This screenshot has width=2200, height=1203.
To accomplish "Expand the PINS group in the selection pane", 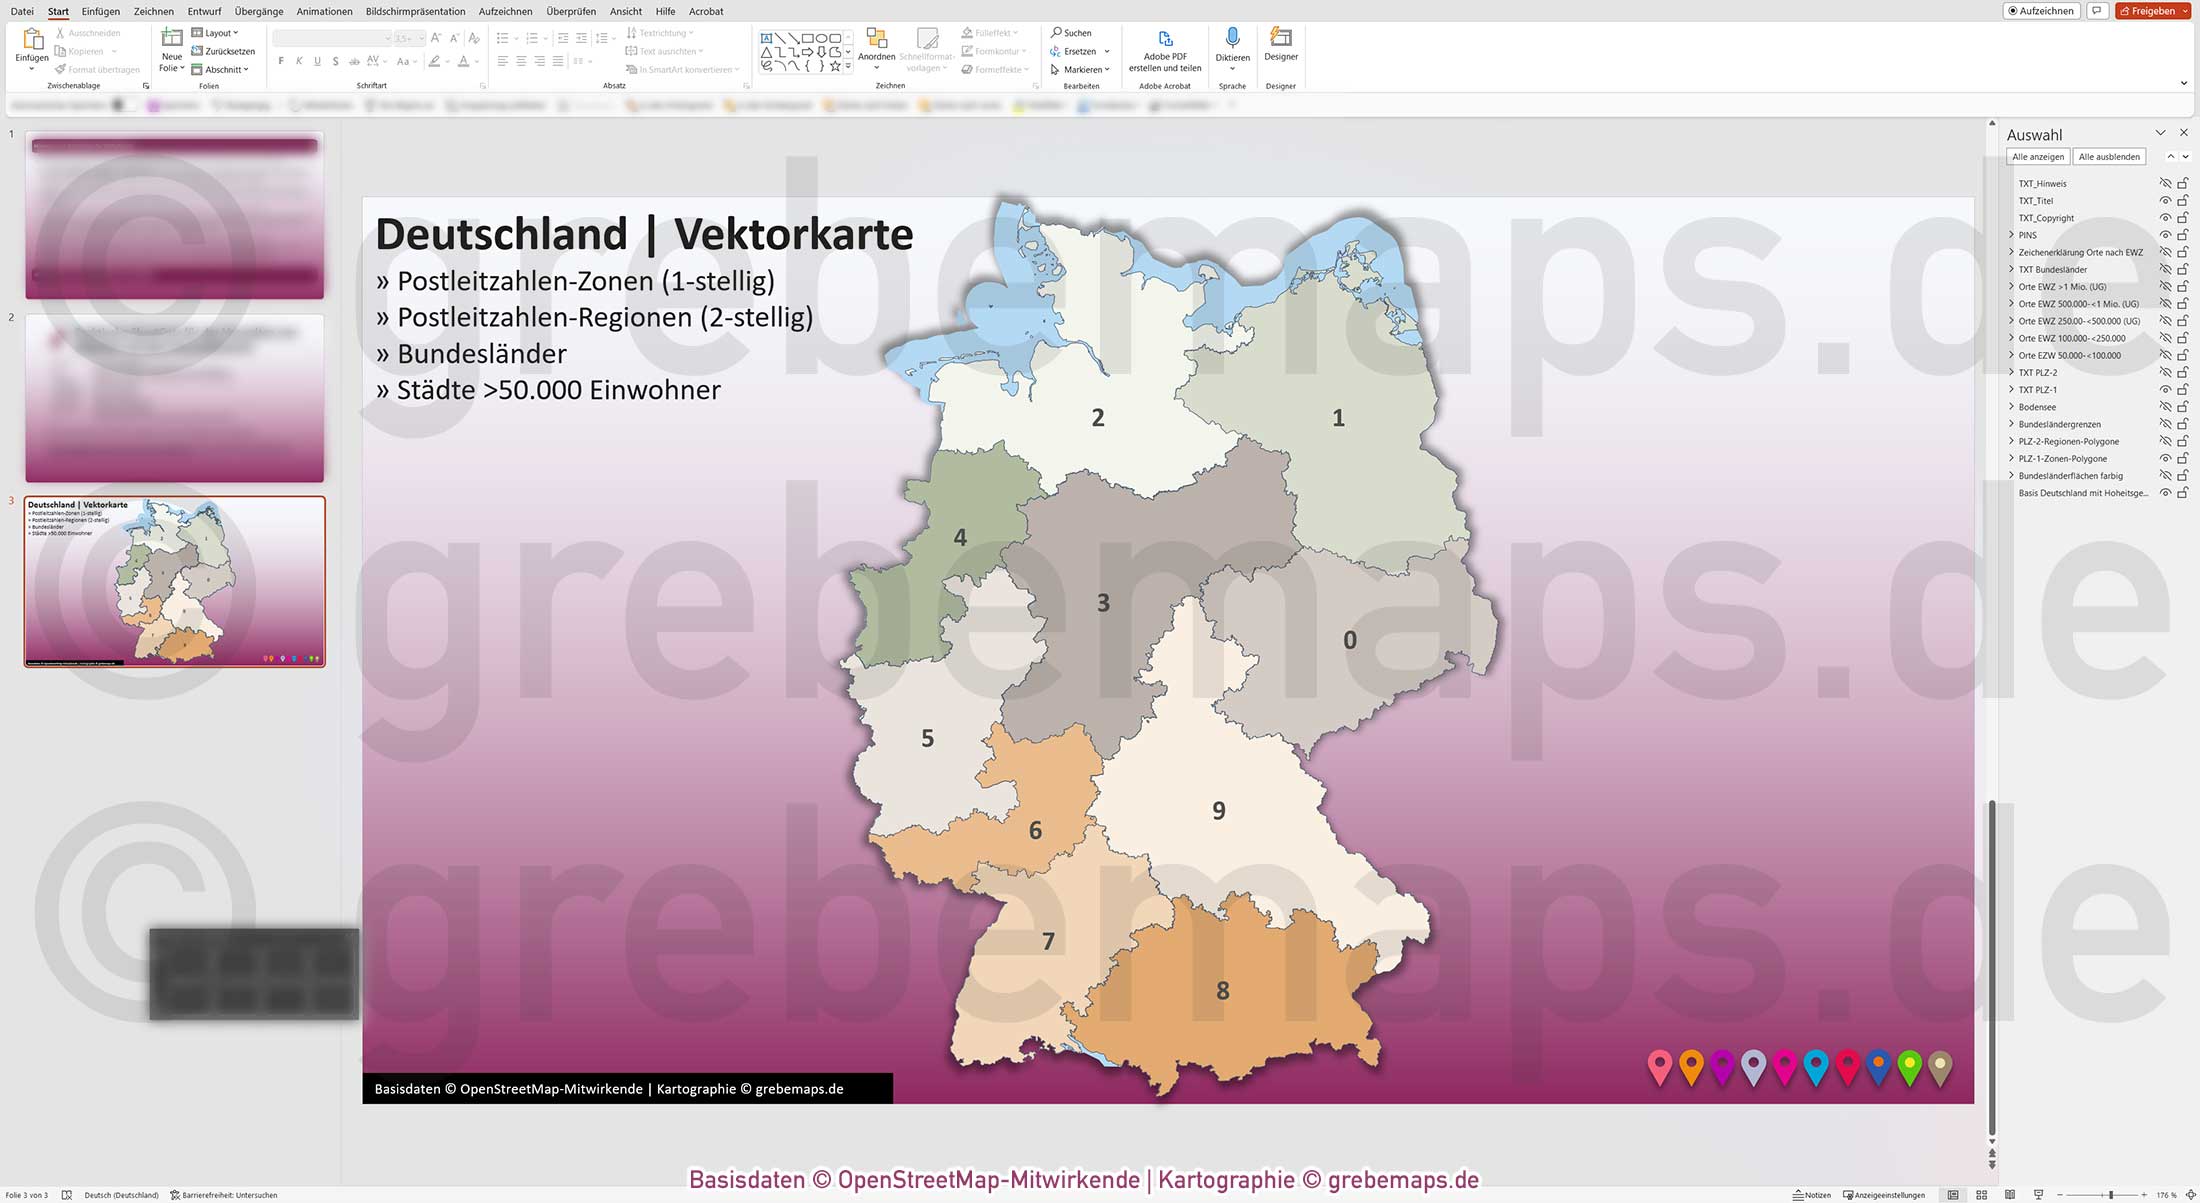I will [2011, 234].
